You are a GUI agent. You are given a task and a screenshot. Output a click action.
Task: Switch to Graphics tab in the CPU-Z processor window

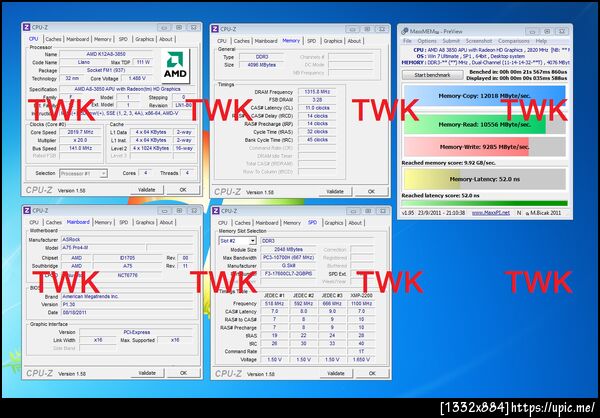tap(145, 39)
